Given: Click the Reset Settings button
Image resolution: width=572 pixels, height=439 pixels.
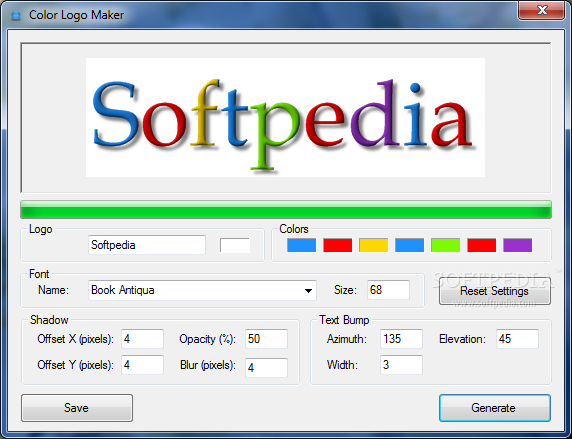Looking at the screenshot, I should 495,291.
